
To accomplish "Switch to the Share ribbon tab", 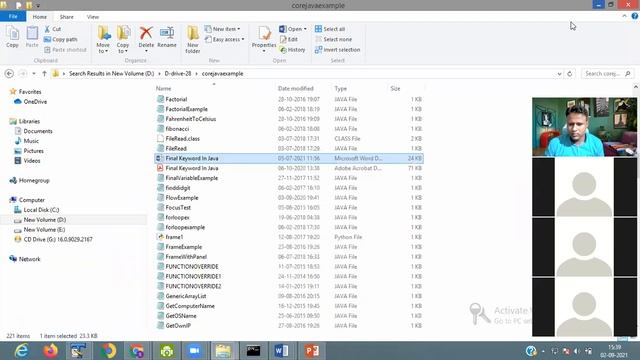I will pos(67,17).
